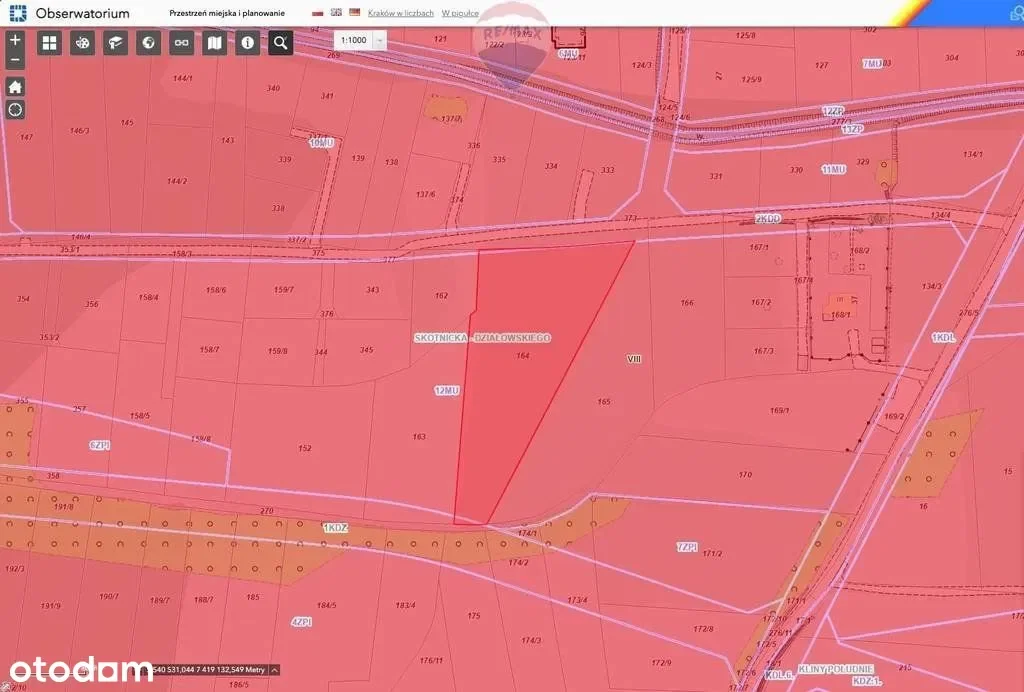
Task: Click the graduation cap icon
Action: click(116, 43)
